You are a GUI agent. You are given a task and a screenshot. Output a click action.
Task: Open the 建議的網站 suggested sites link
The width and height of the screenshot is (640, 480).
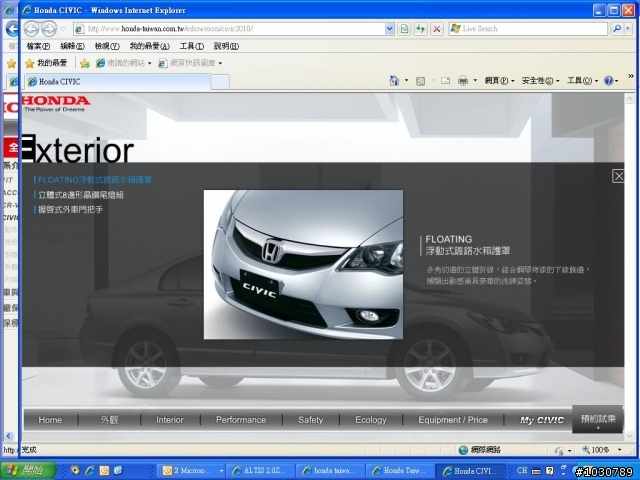click(123, 63)
